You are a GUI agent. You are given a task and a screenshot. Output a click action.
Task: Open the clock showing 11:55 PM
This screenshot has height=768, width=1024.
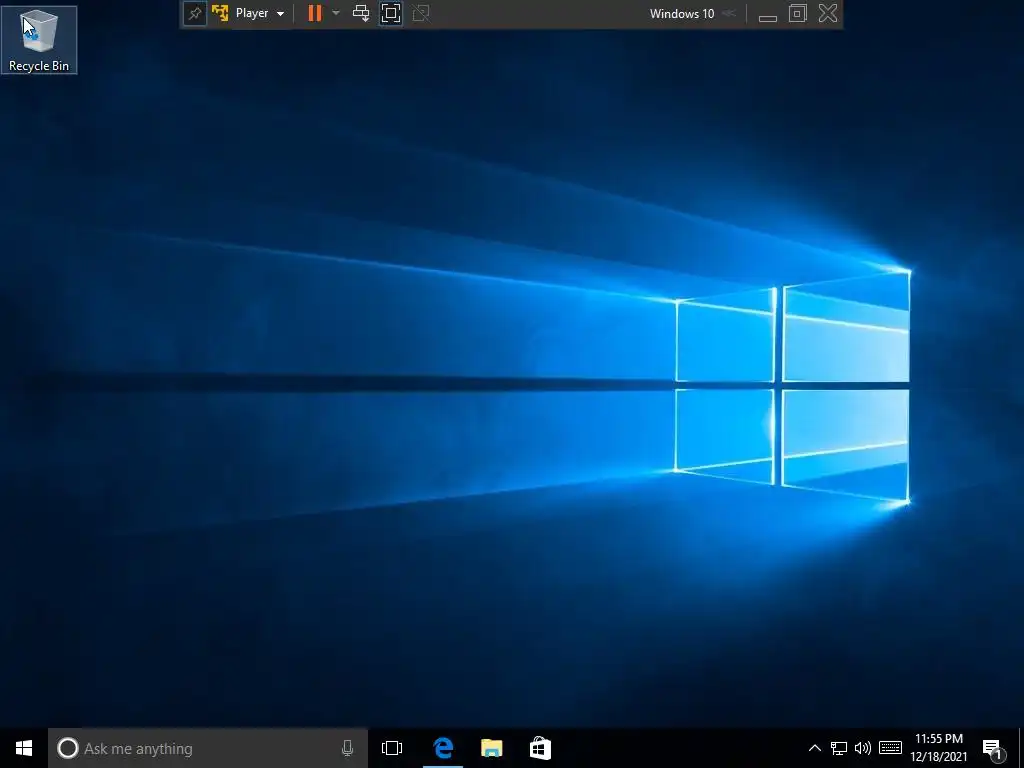[x=938, y=748]
